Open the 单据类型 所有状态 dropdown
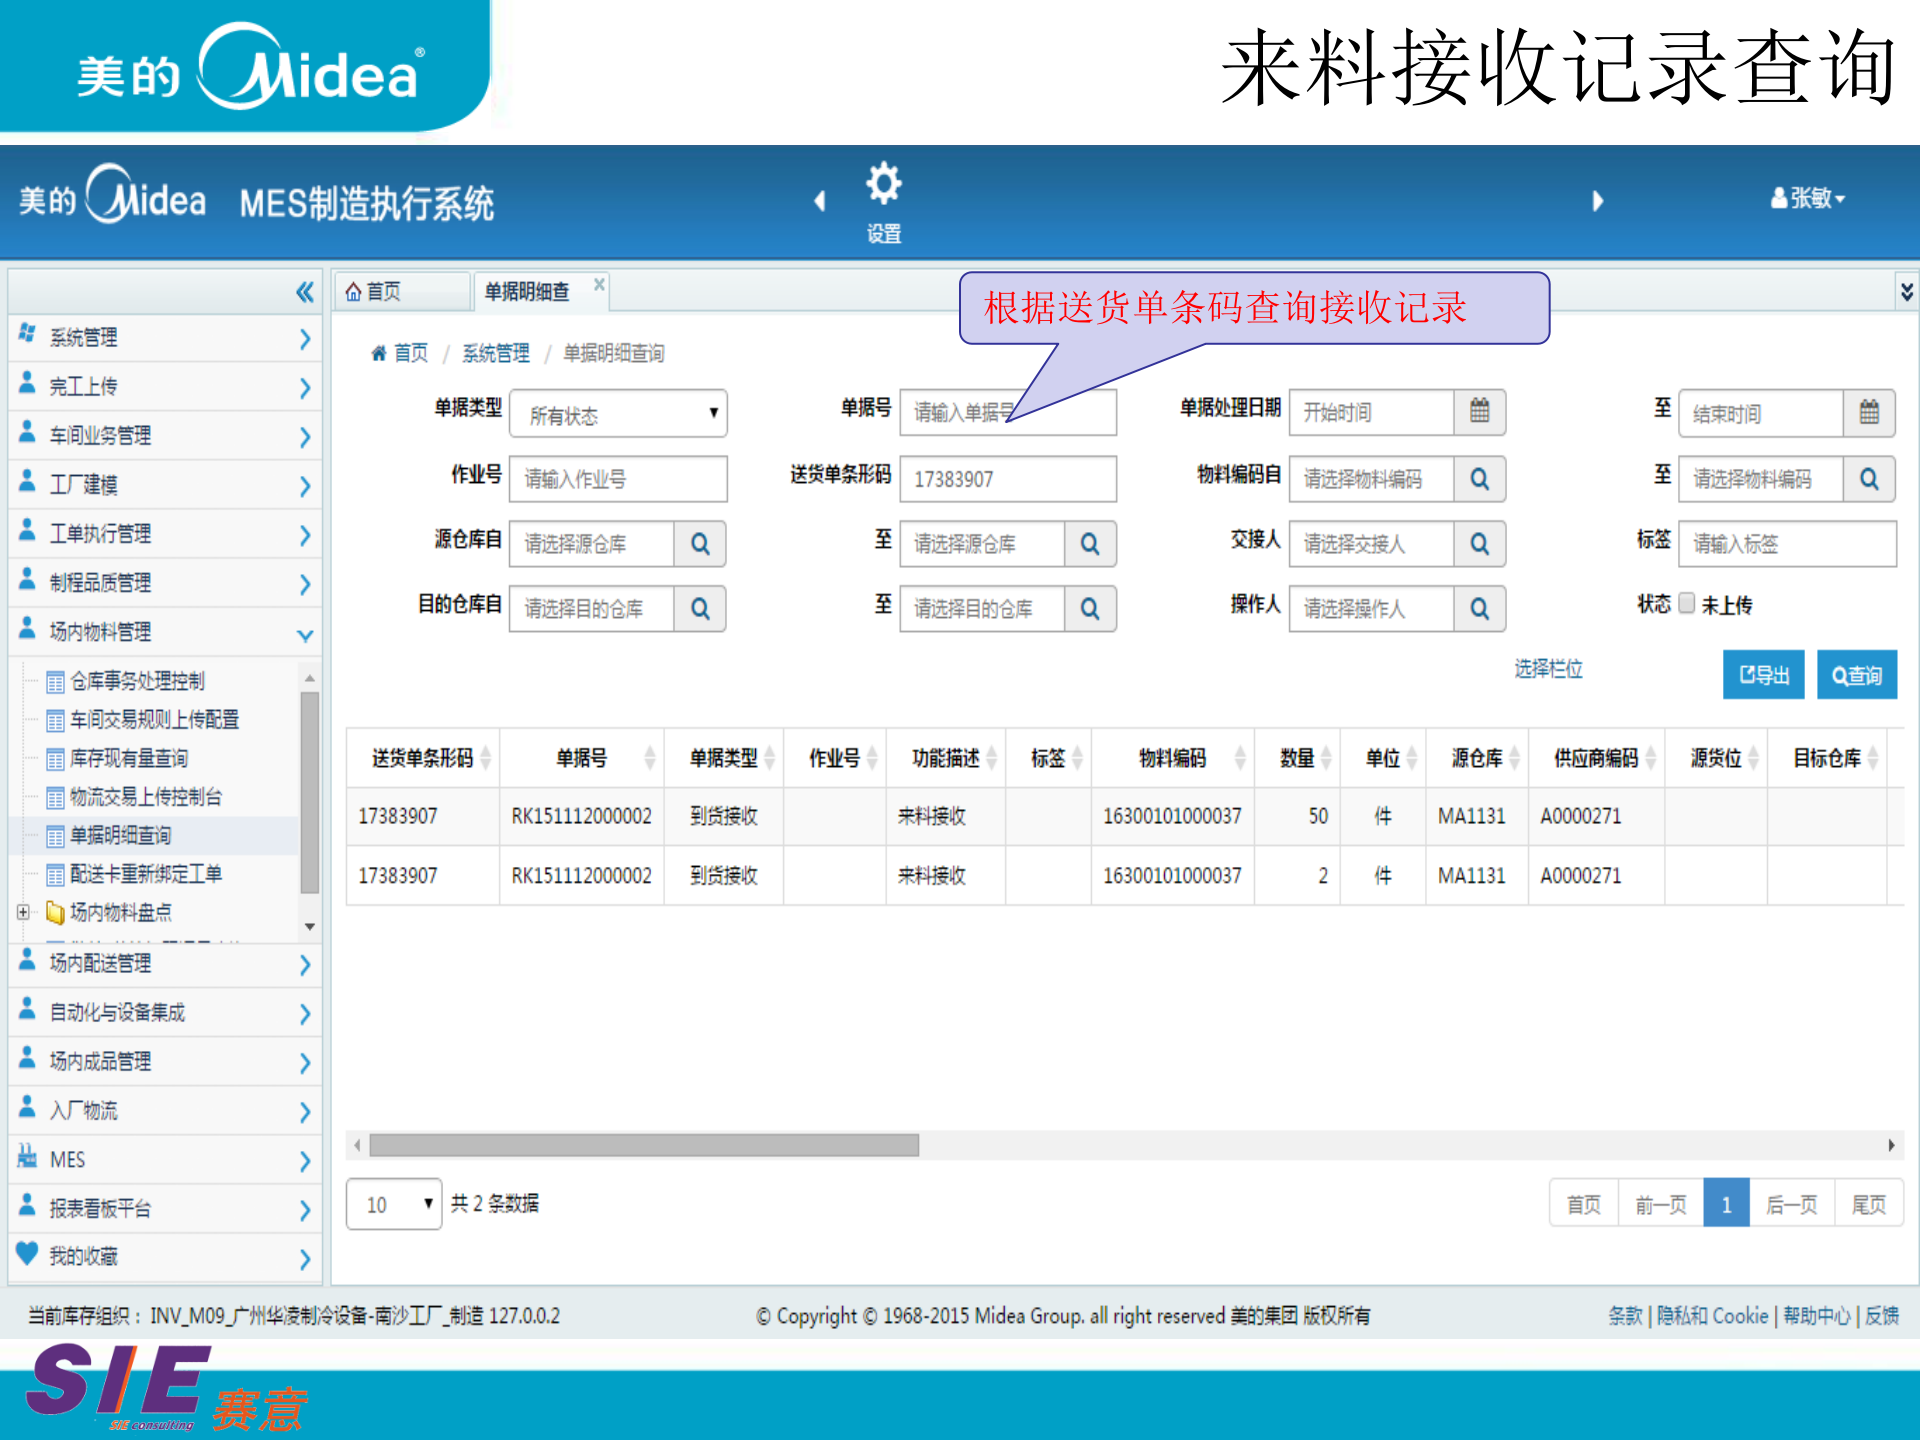This screenshot has width=1920, height=1440. coord(617,414)
